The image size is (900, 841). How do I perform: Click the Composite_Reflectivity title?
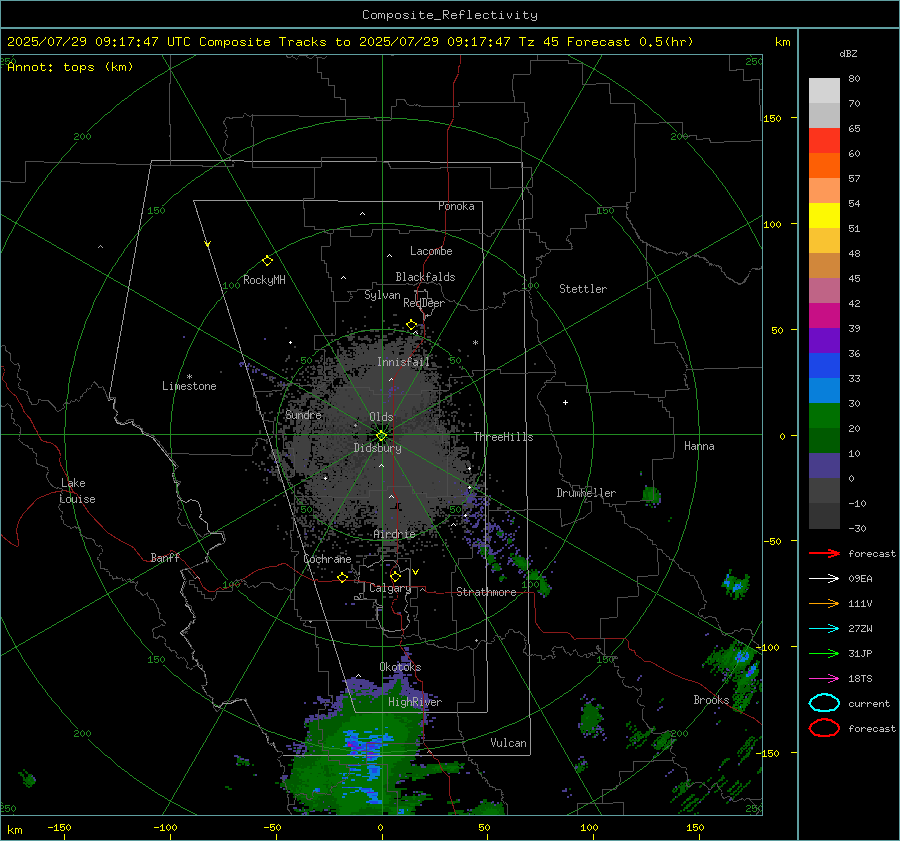449,15
